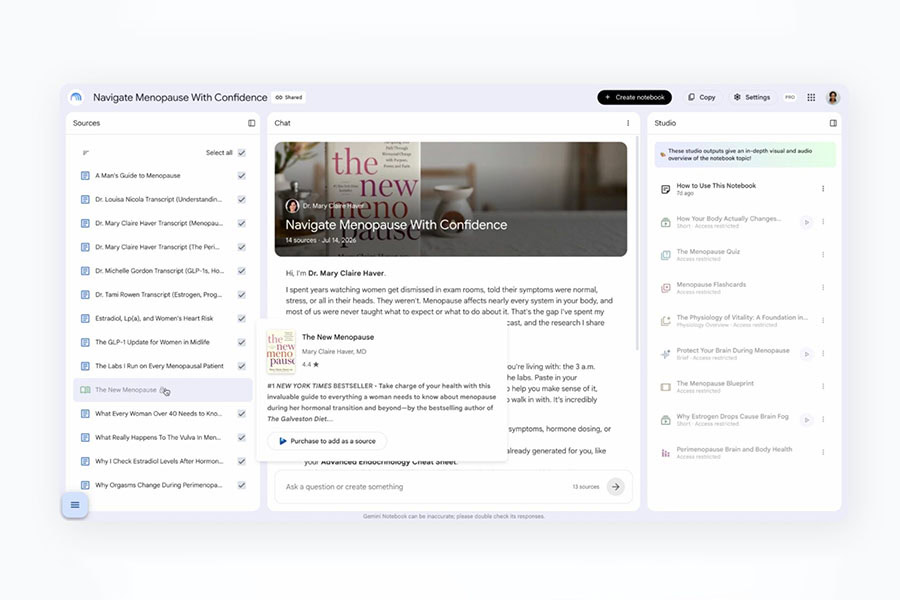Click the Shared link badge
This screenshot has width=900, height=600.
(x=289, y=98)
